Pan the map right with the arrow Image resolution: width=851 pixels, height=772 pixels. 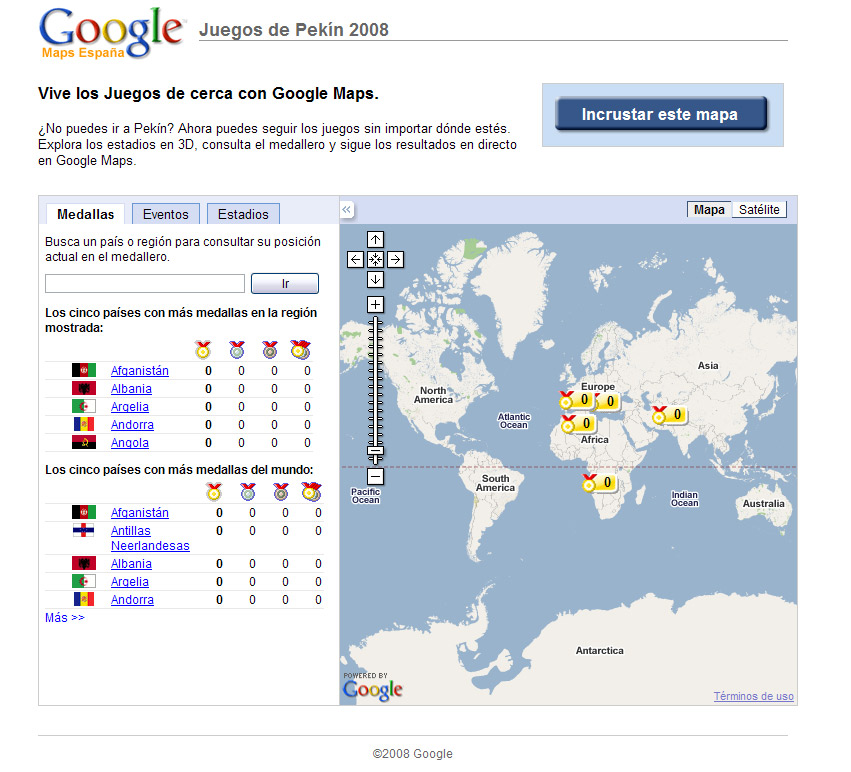pyautogui.click(x=395, y=260)
